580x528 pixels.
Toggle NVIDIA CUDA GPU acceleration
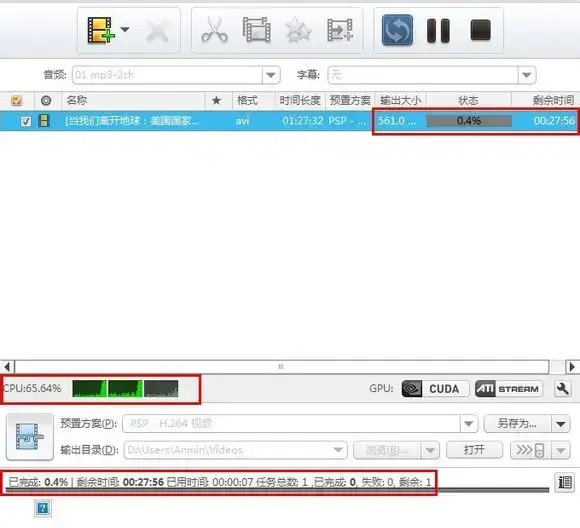pyautogui.click(x=435, y=389)
